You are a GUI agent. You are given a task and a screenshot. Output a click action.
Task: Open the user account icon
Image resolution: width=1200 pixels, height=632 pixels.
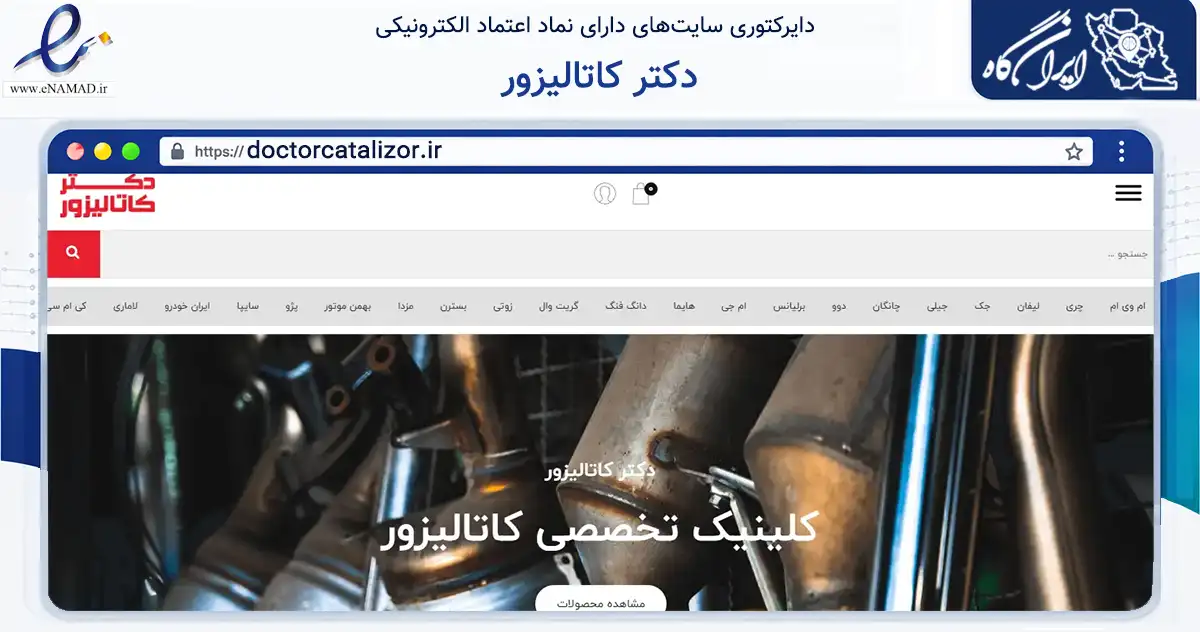[x=605, y=193]
